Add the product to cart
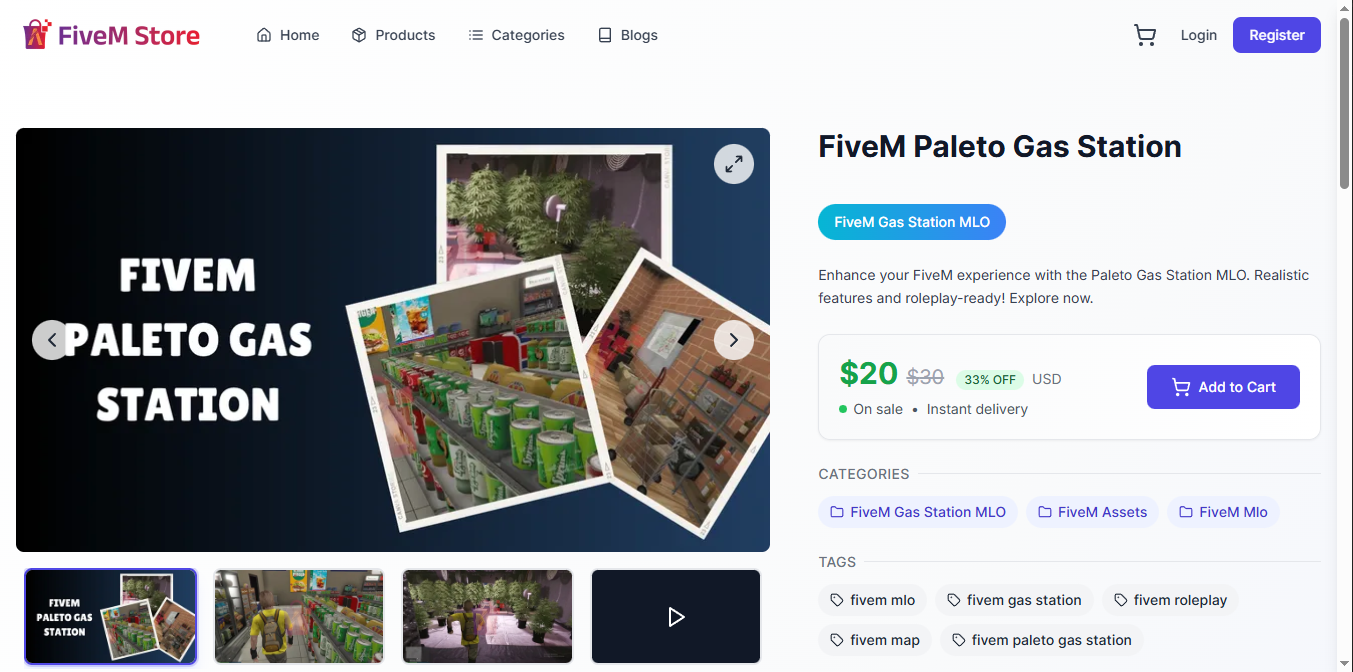Image resolution: width=1353 pixels, height=672 pixels. click(x=1223, y=387)
